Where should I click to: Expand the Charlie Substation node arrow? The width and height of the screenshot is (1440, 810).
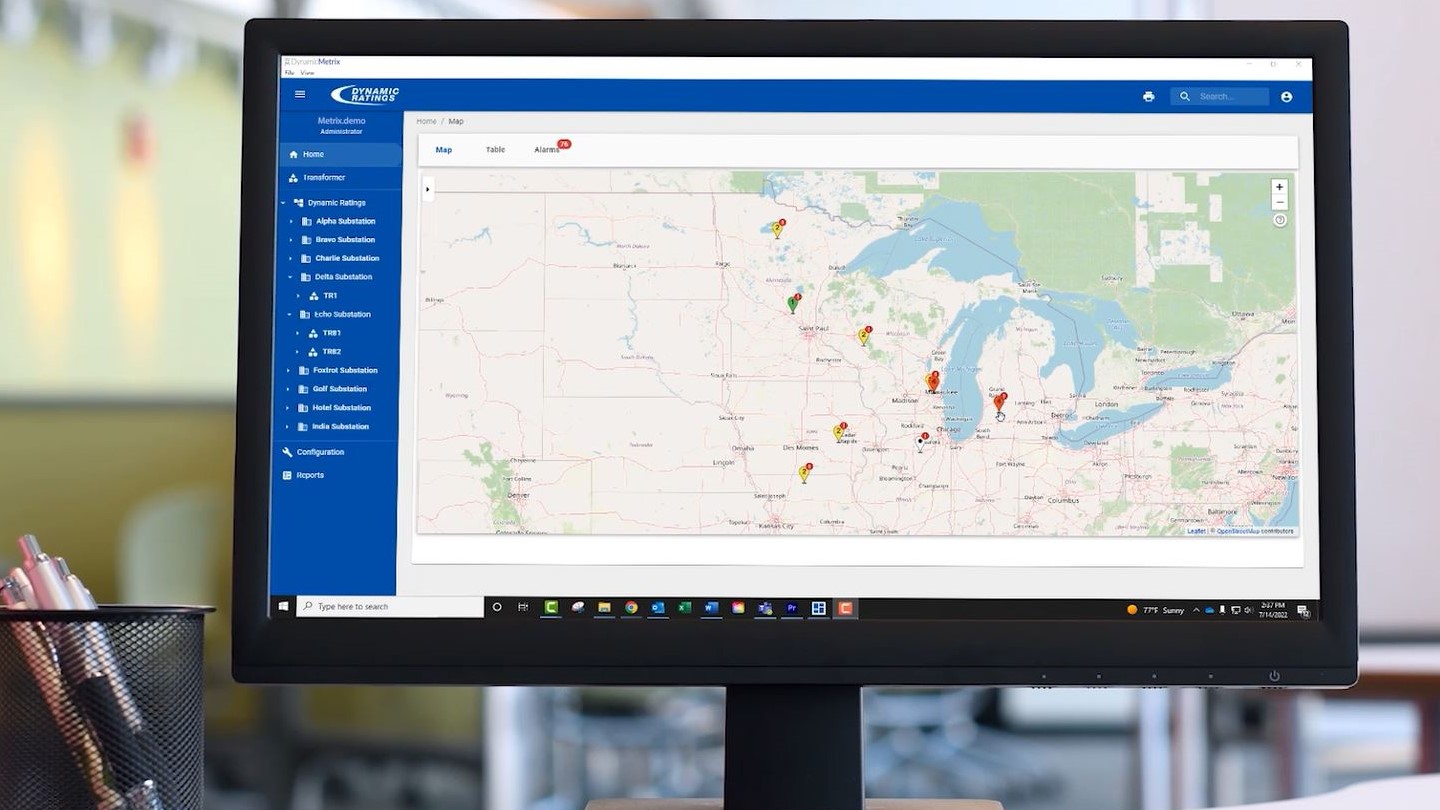[x=291, y=258]
